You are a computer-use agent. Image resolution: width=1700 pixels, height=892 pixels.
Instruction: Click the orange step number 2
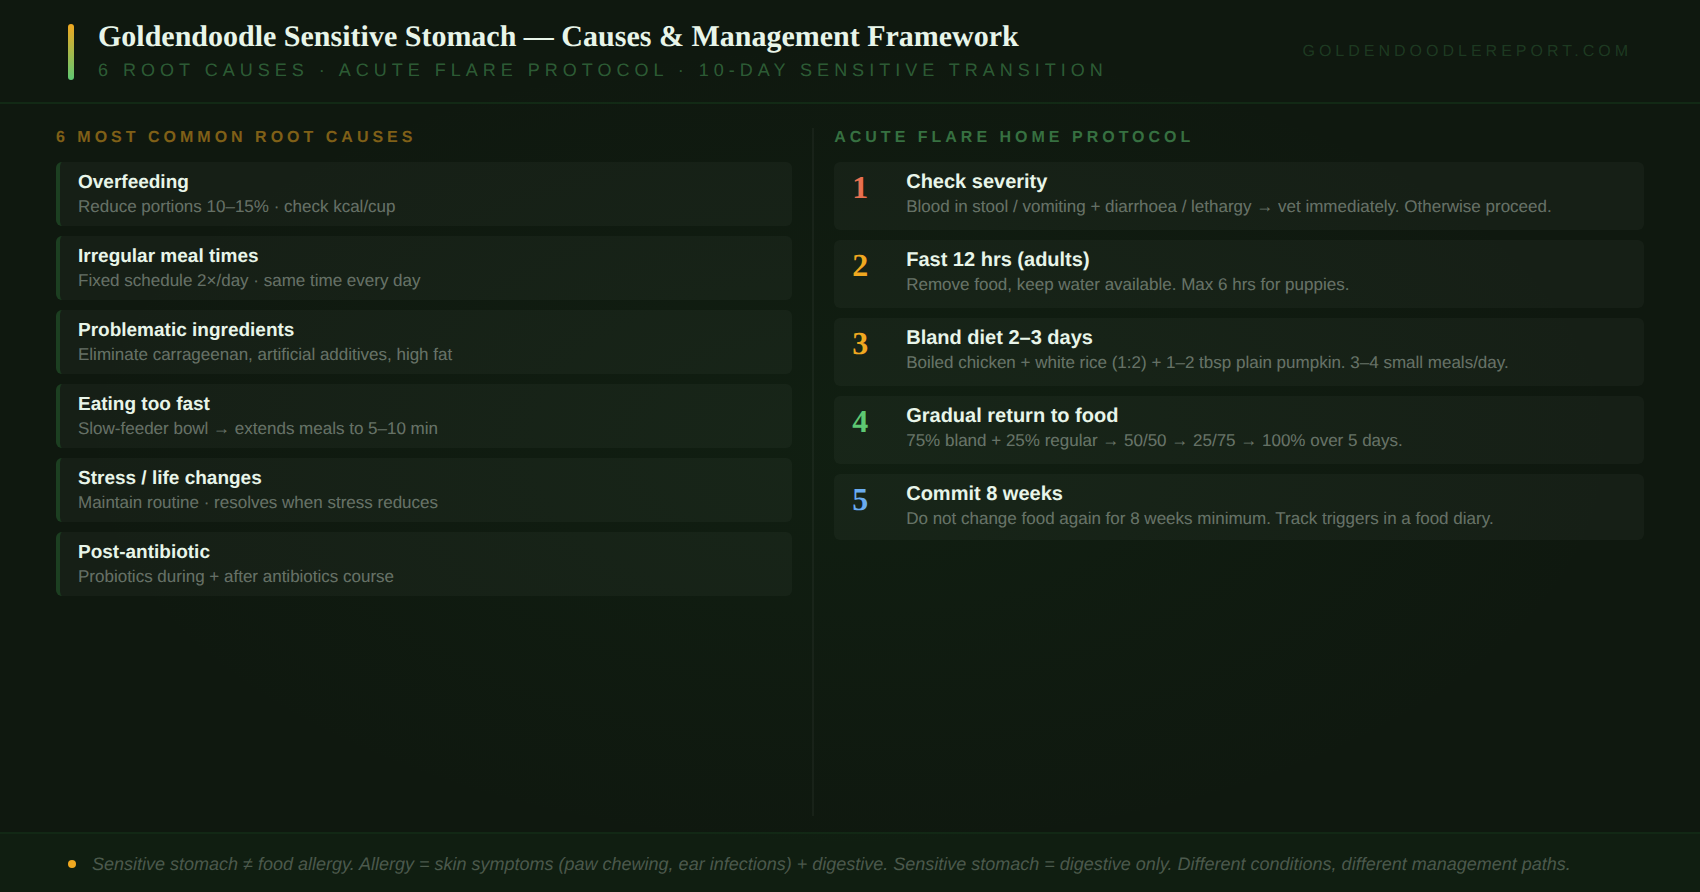(x=860, y=266)
